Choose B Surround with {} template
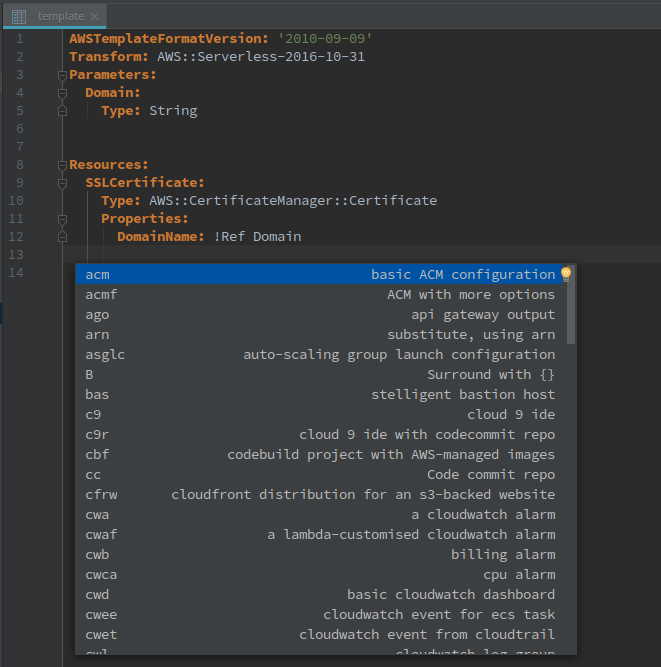Screen dimensions: 661x667 tap(321, 374)
